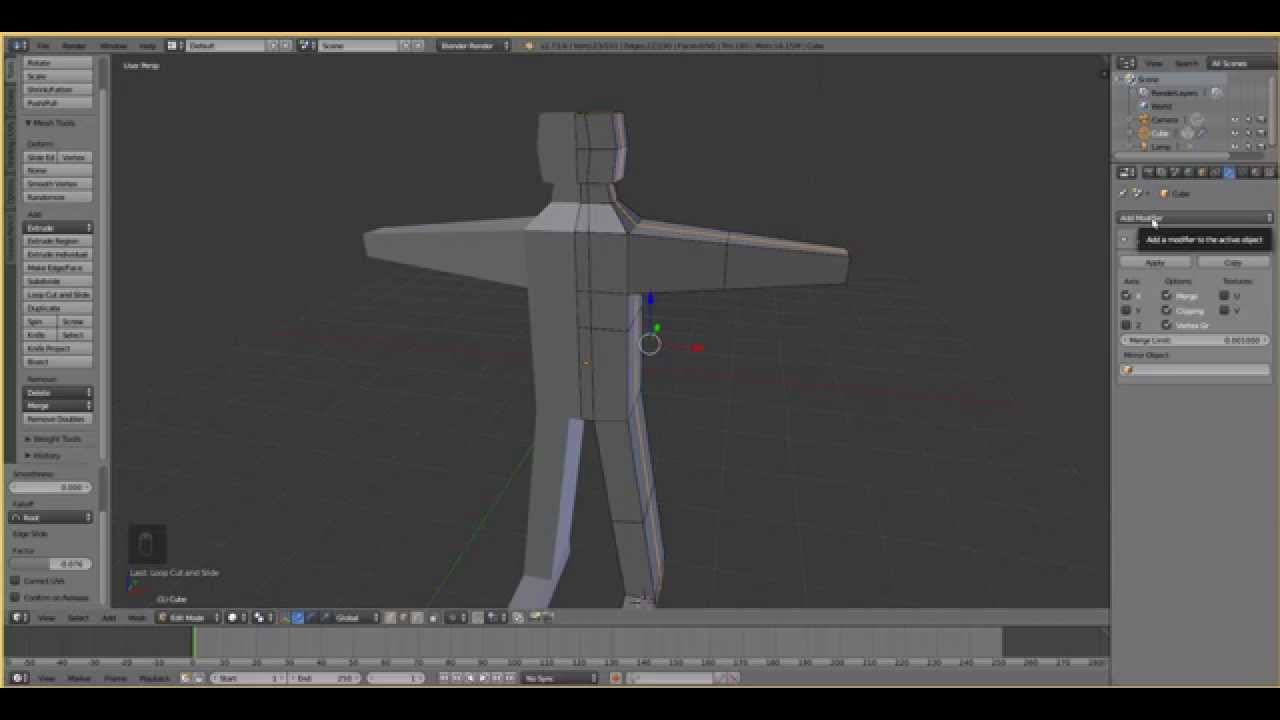
Task: Toggle the Clipping option checkbox
Action: point(1166,310)
